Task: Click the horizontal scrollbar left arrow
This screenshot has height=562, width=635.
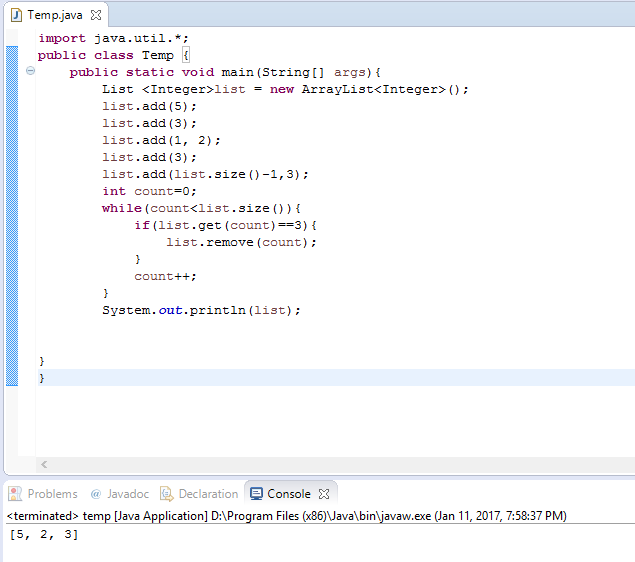Action: (x=44, y=464)
